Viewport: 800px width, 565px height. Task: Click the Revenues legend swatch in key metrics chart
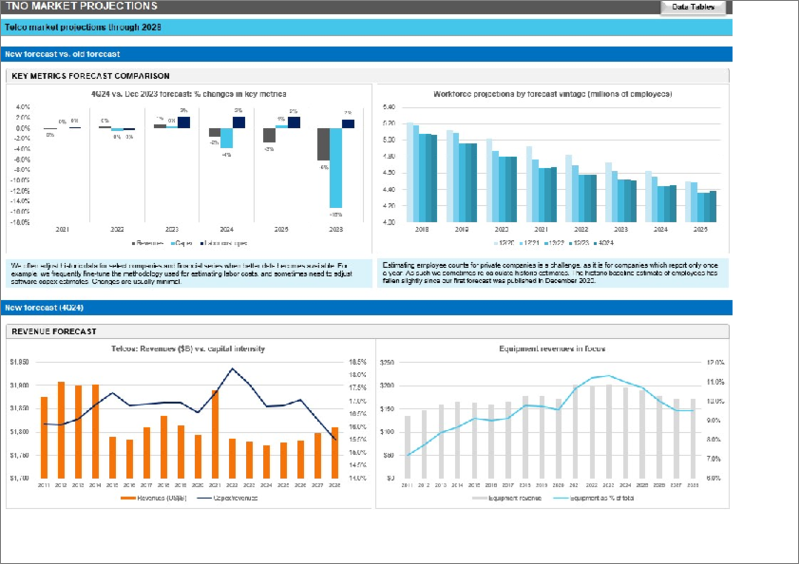click(135, 243)
